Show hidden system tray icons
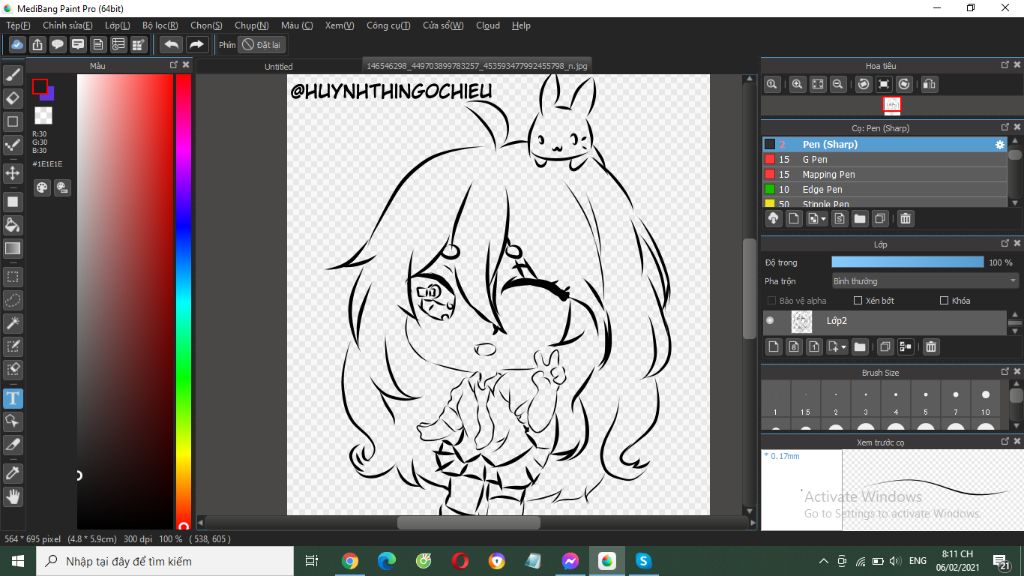This screenshot has height=576, width=1024. (x=823, y=561)
